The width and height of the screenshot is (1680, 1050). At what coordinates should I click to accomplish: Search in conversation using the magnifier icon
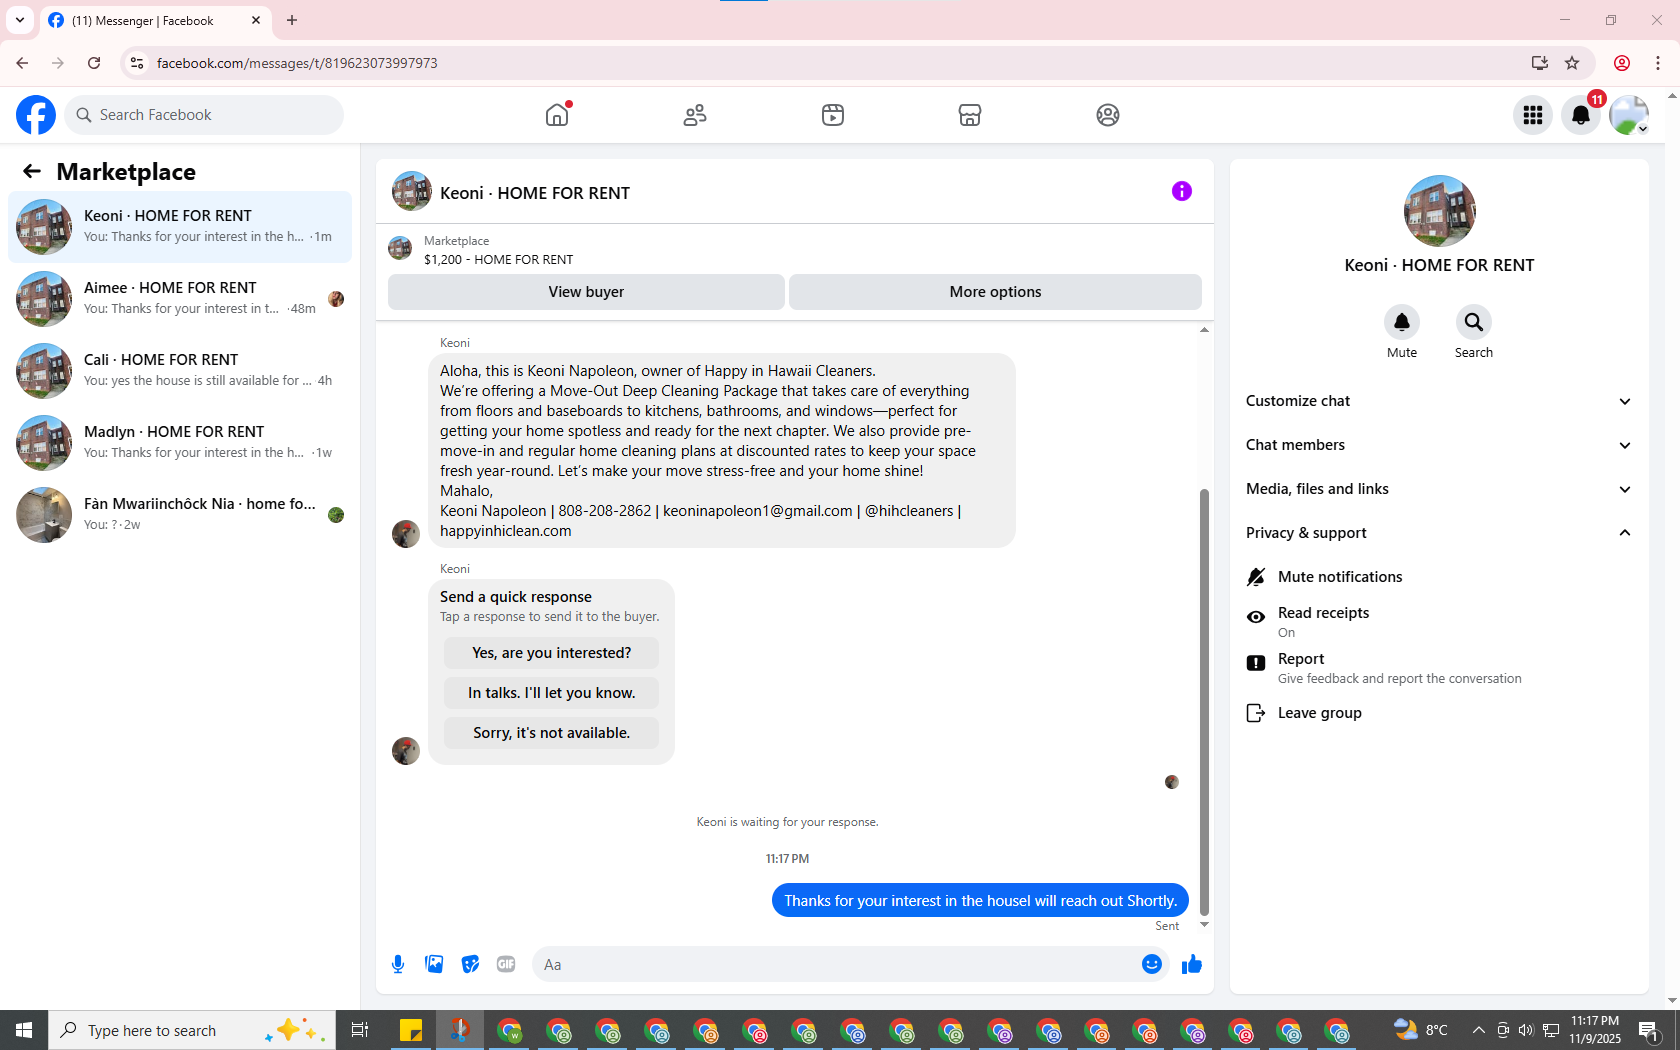(1474, 322)
